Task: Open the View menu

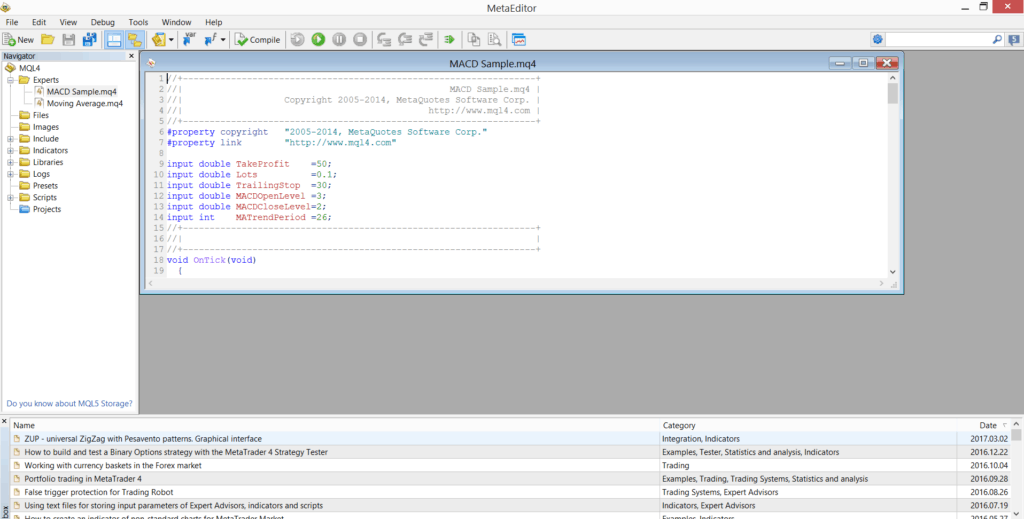Action: [68, 22]
